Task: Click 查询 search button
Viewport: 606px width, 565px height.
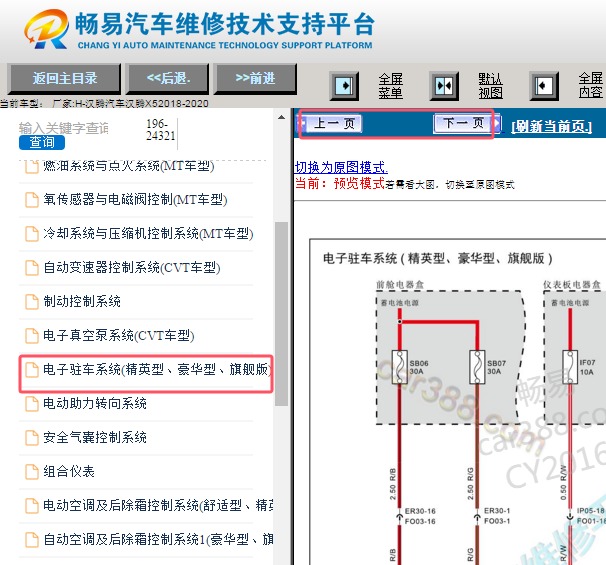Action: point(42,142)
